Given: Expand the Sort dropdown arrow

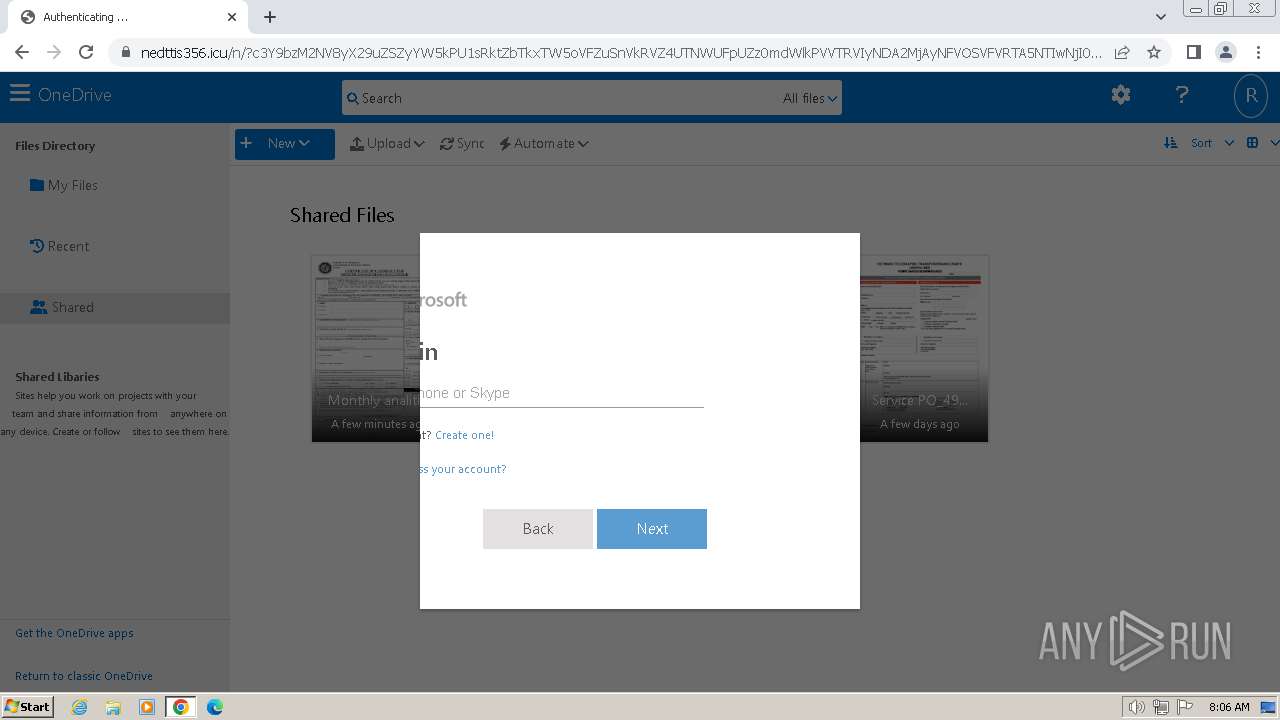Looking at the screenshot, I should pos(1229,143).
